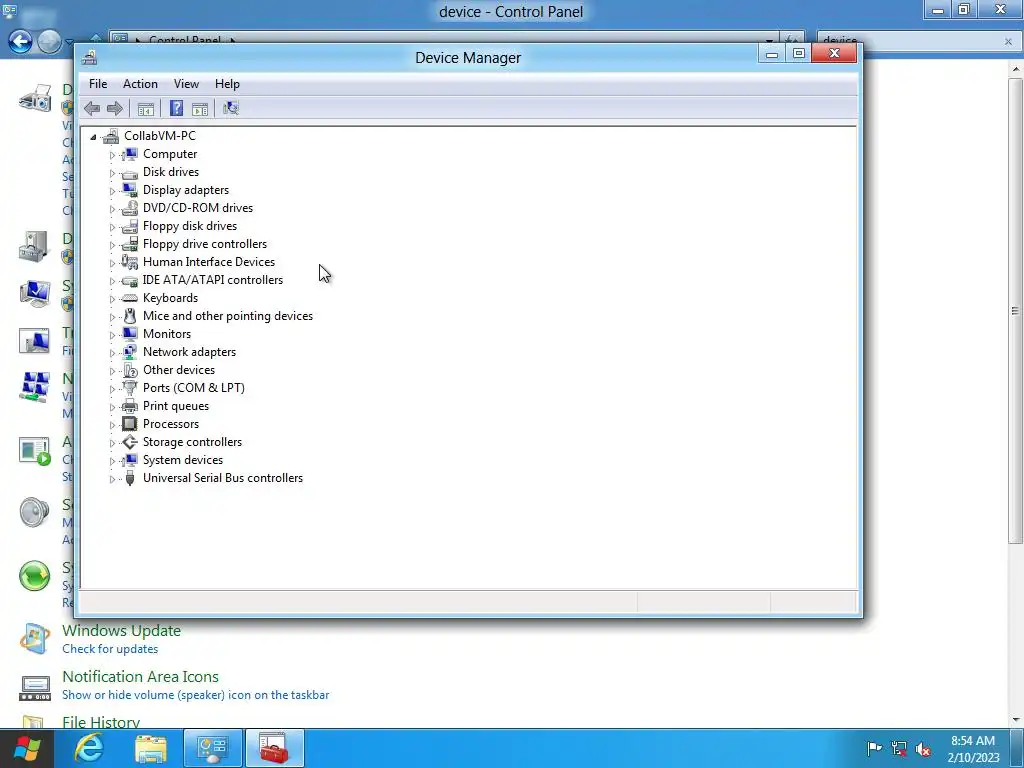The height and width of the screenshot is (768, 1024).
Task: Open the Help toolbar icon with question mark
Action: coord(176,108)
